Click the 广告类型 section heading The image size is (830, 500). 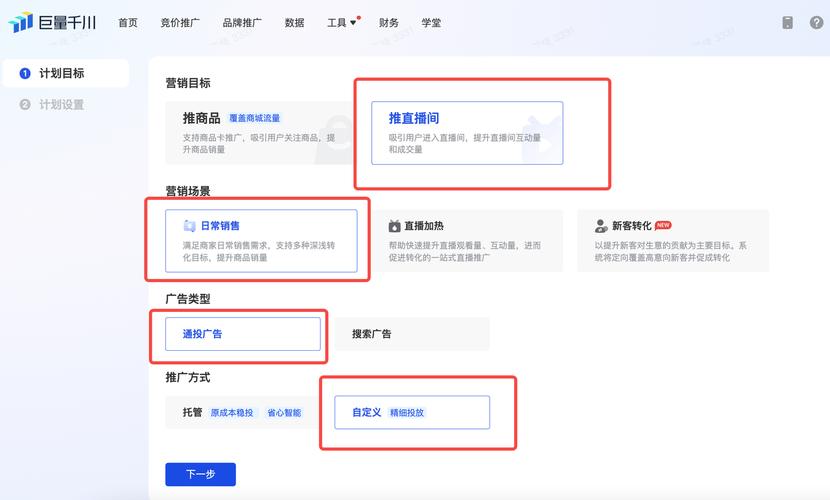pyautogui.click(x=188, y=299)
